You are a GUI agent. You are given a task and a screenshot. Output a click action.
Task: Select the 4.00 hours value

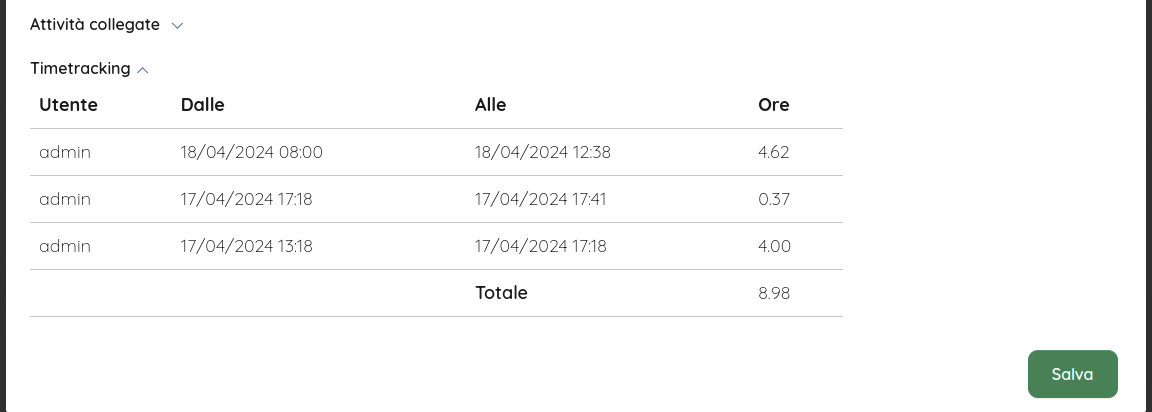(774, 245)
